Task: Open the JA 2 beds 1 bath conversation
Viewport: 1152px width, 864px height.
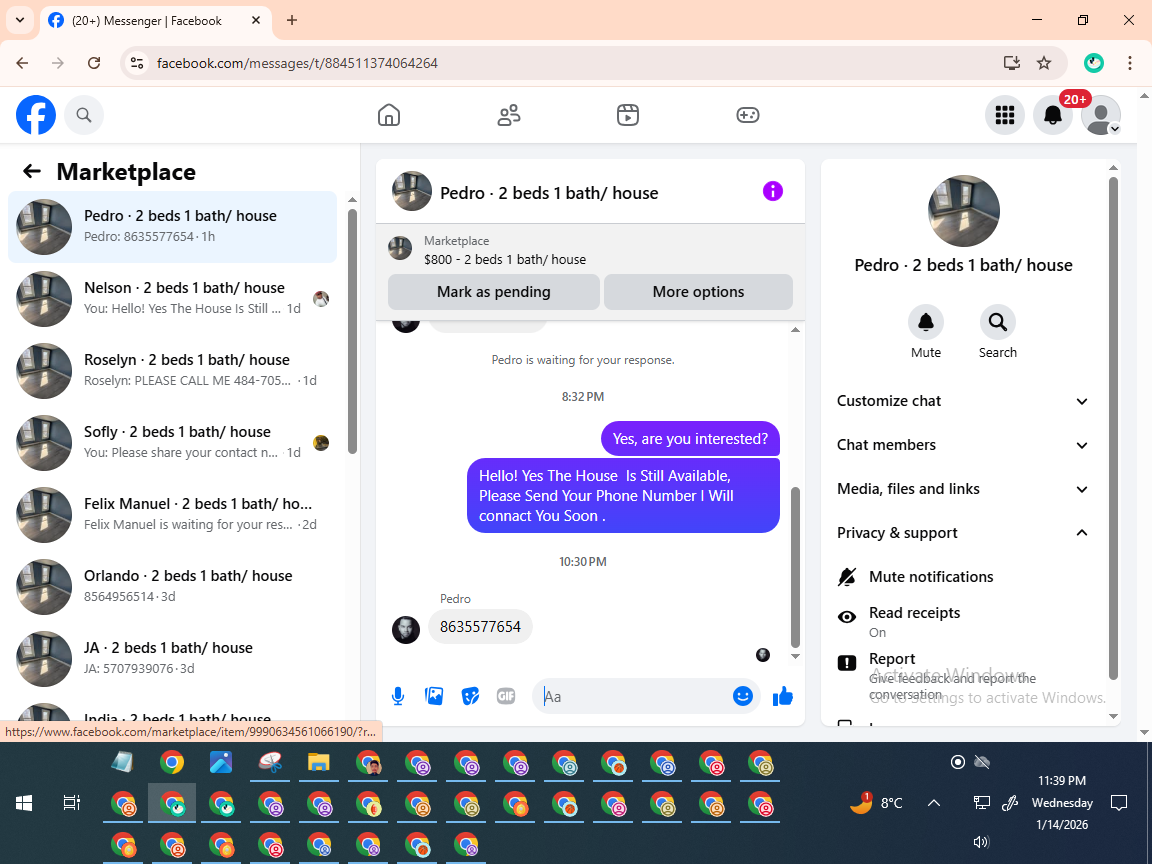Action: [173, 658]
